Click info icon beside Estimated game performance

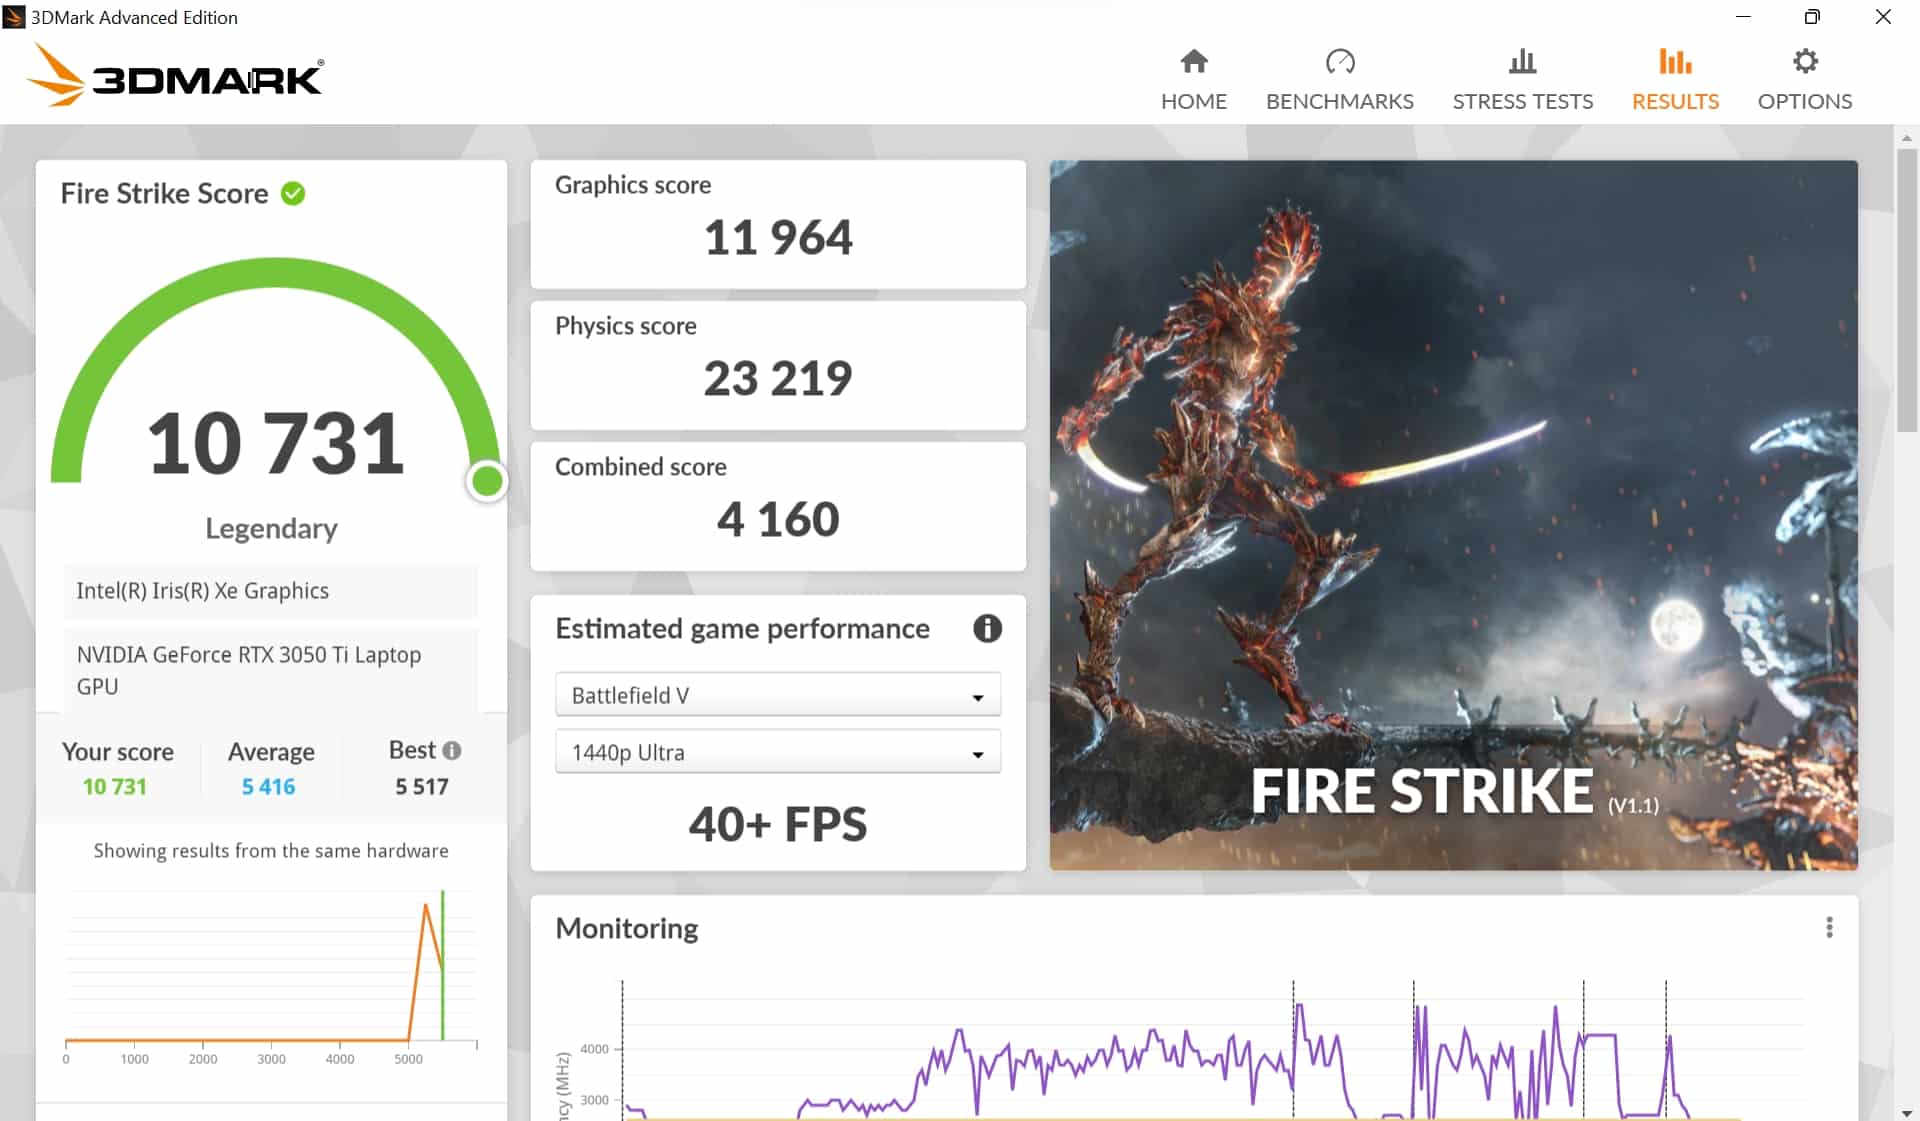pyautogui.click(x=987, y=628)
